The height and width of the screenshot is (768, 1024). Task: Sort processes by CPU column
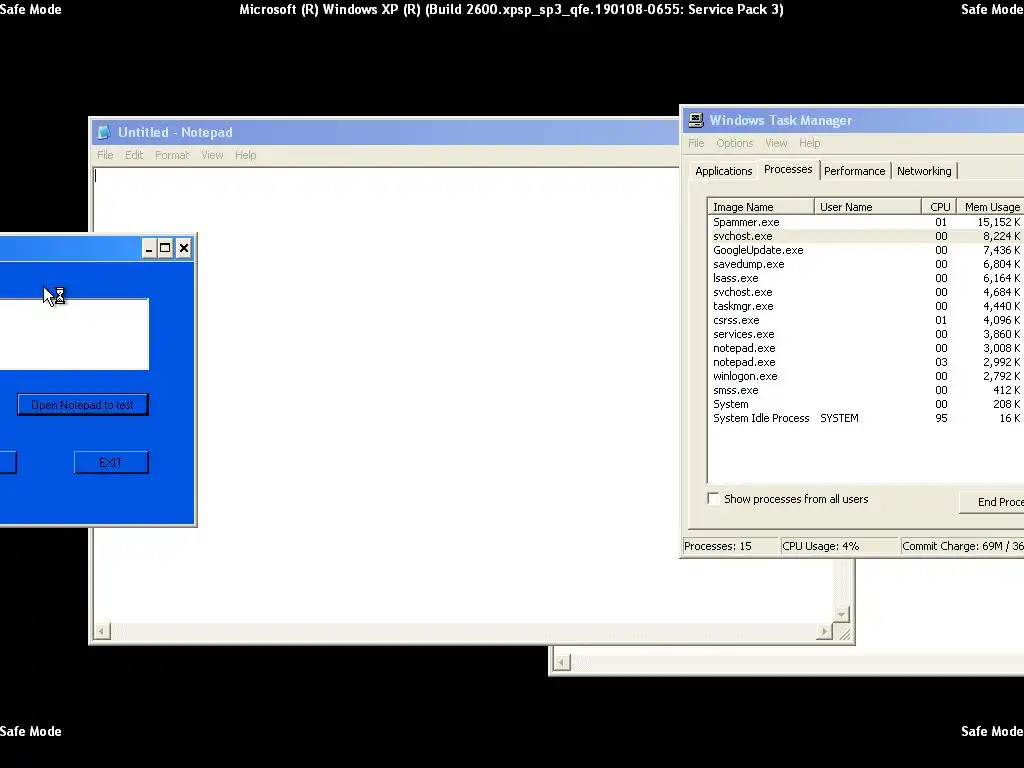point(939,207)
